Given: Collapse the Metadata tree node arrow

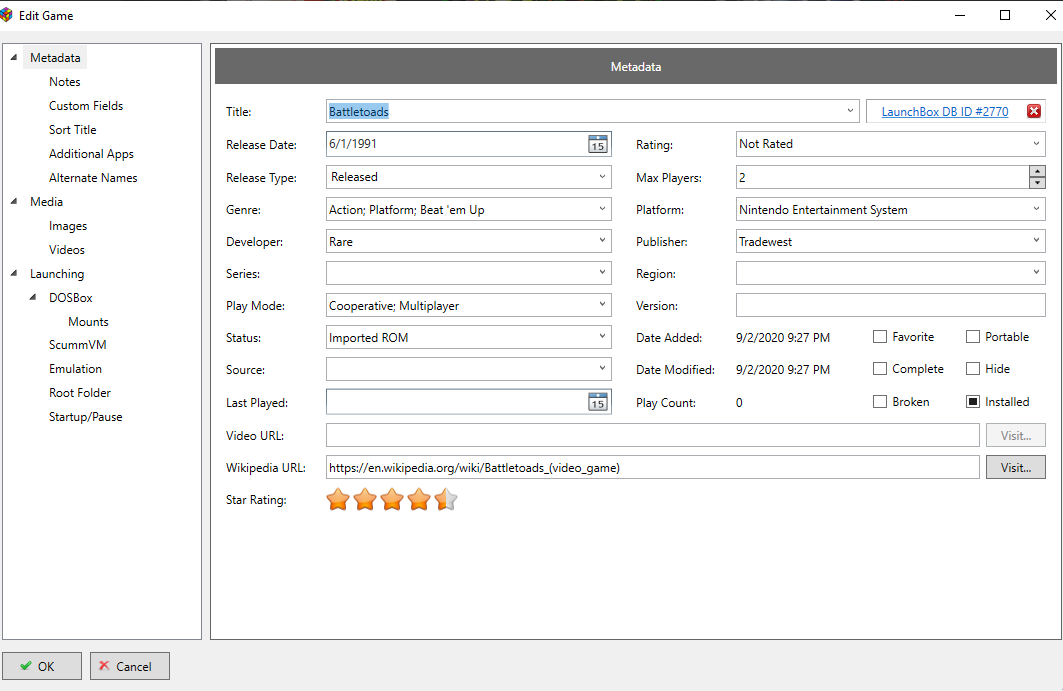Looking at the screenshot, I should click(x=14, y=58).
